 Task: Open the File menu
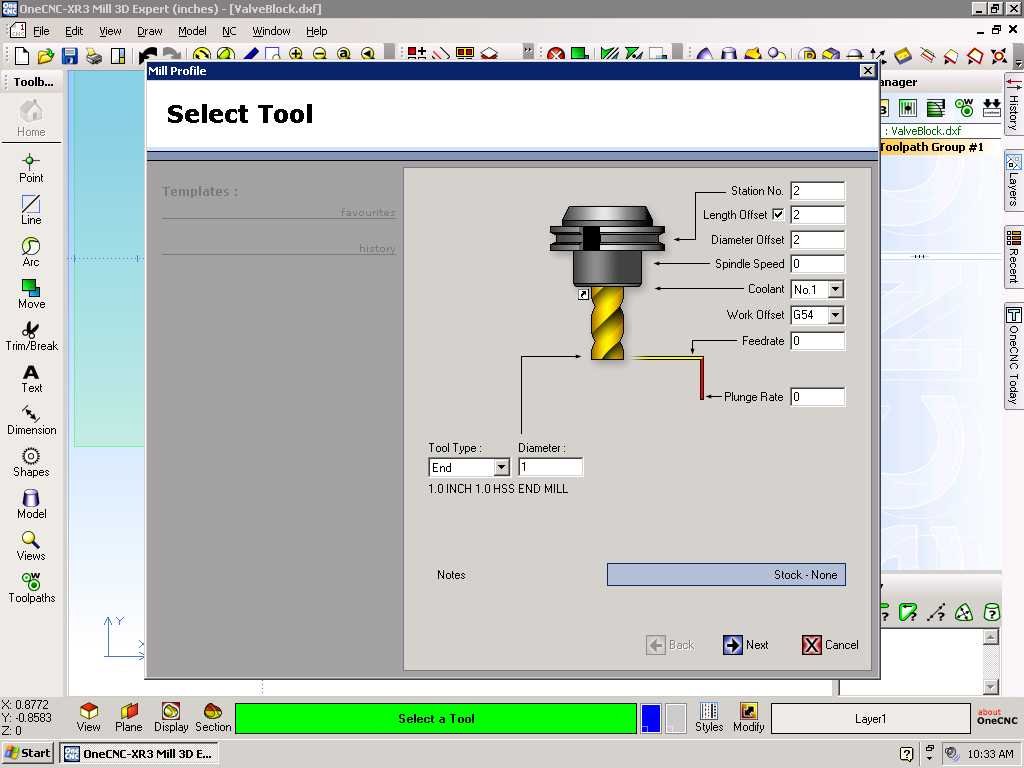pyautogui.click(x=41, y=31)
